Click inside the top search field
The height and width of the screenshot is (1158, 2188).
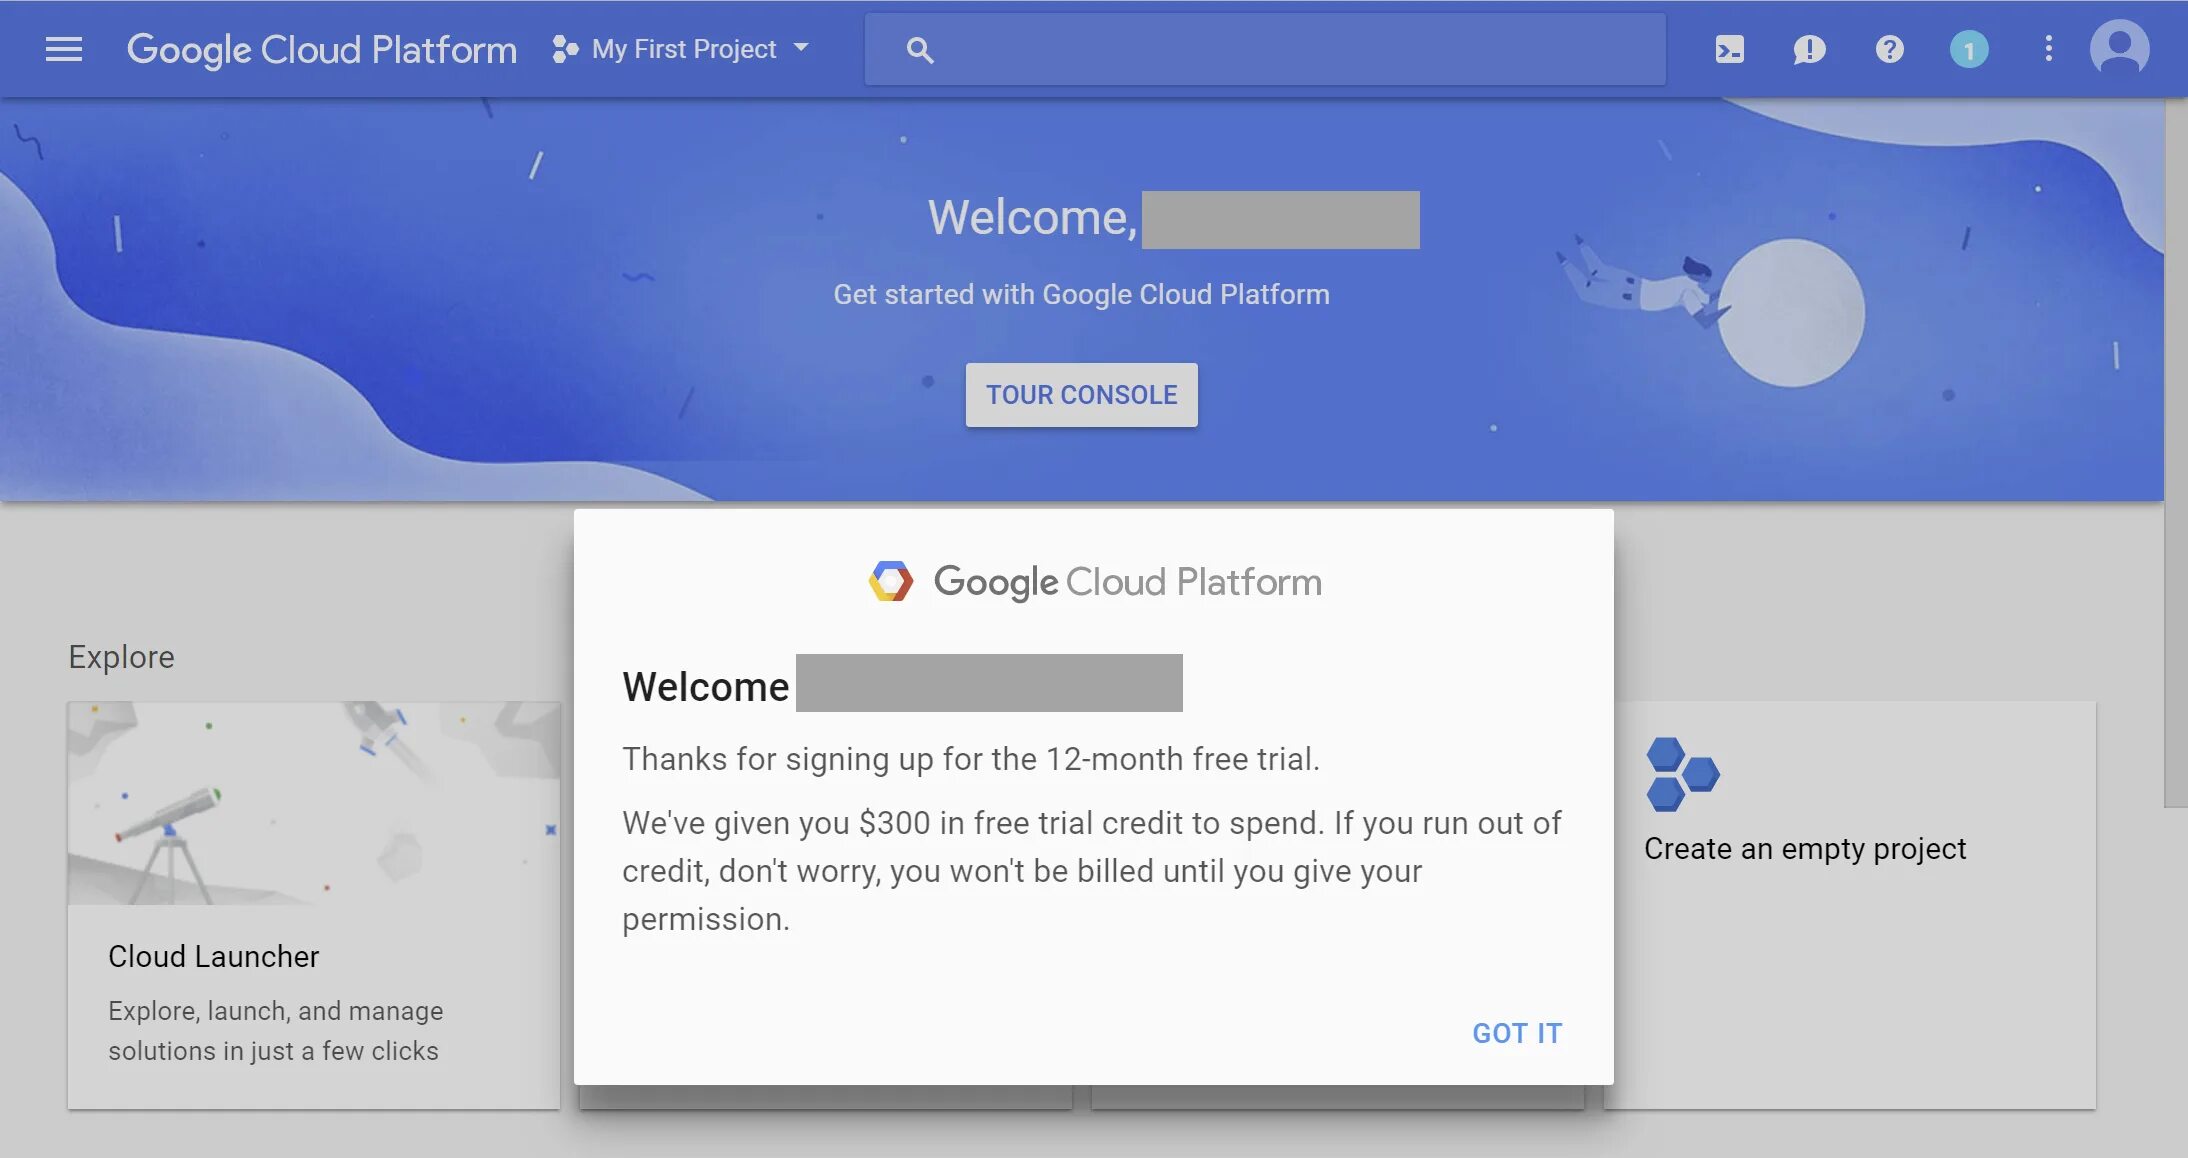pos(1290,50)
